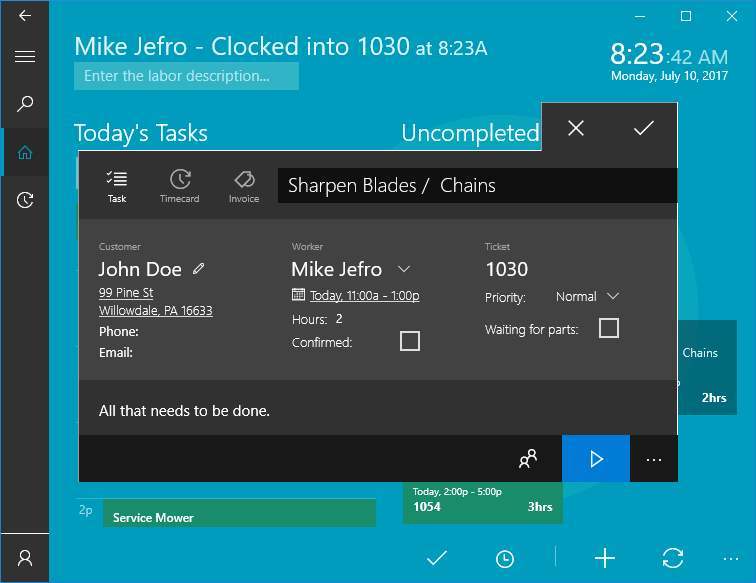Image resolution: width=756 pixels, height=583 pixels.
Task: Add a new item with plus icon
Action: point(605,558)
